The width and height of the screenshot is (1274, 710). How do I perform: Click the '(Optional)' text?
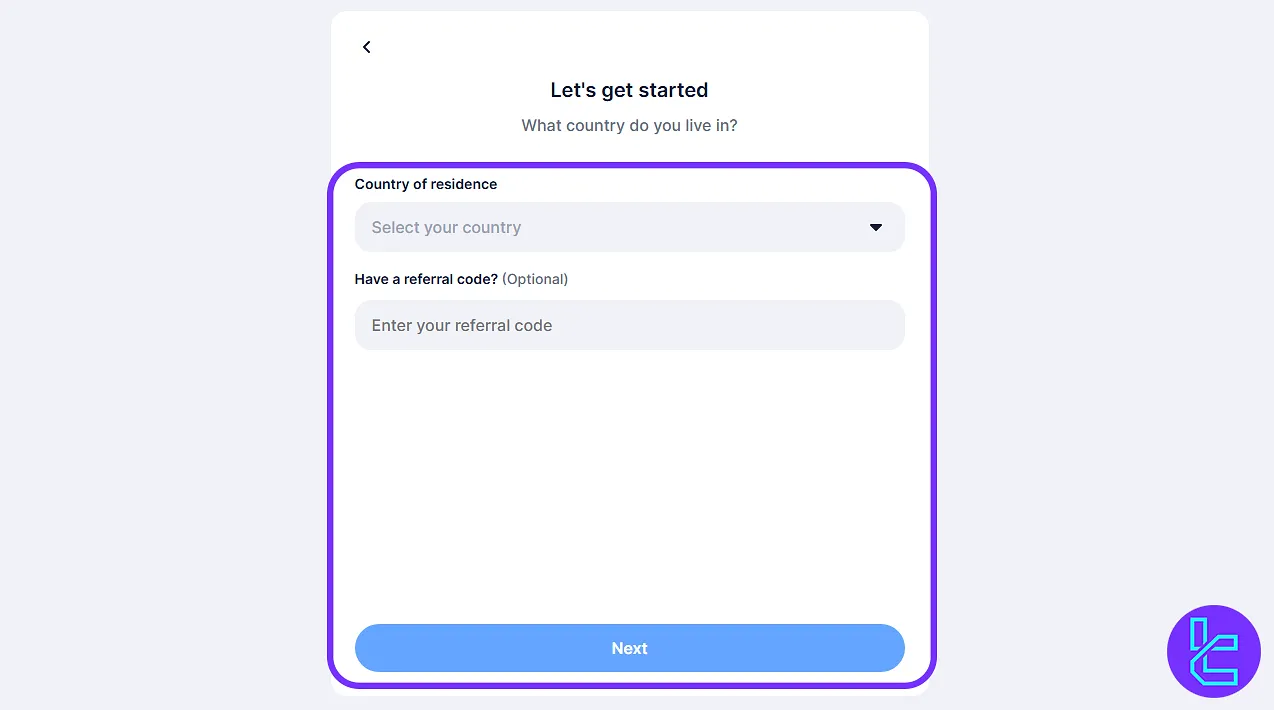tap(535, 279)
